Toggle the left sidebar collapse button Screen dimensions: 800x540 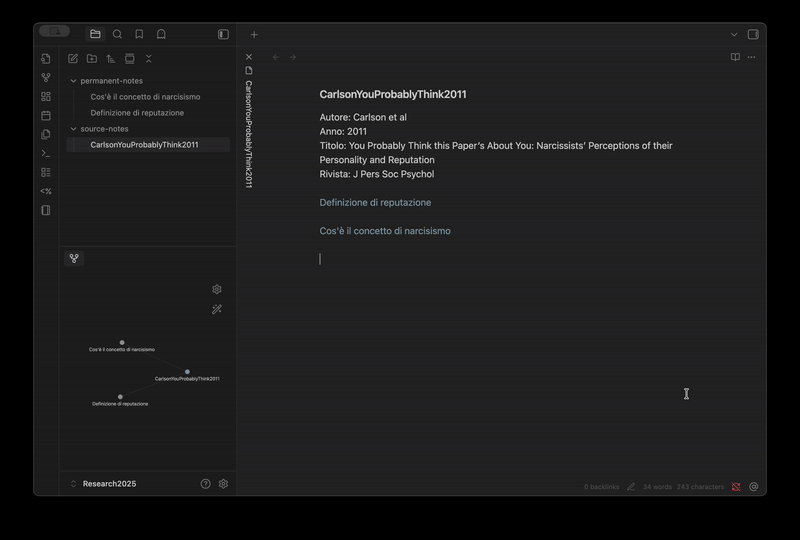click(223, 34)
